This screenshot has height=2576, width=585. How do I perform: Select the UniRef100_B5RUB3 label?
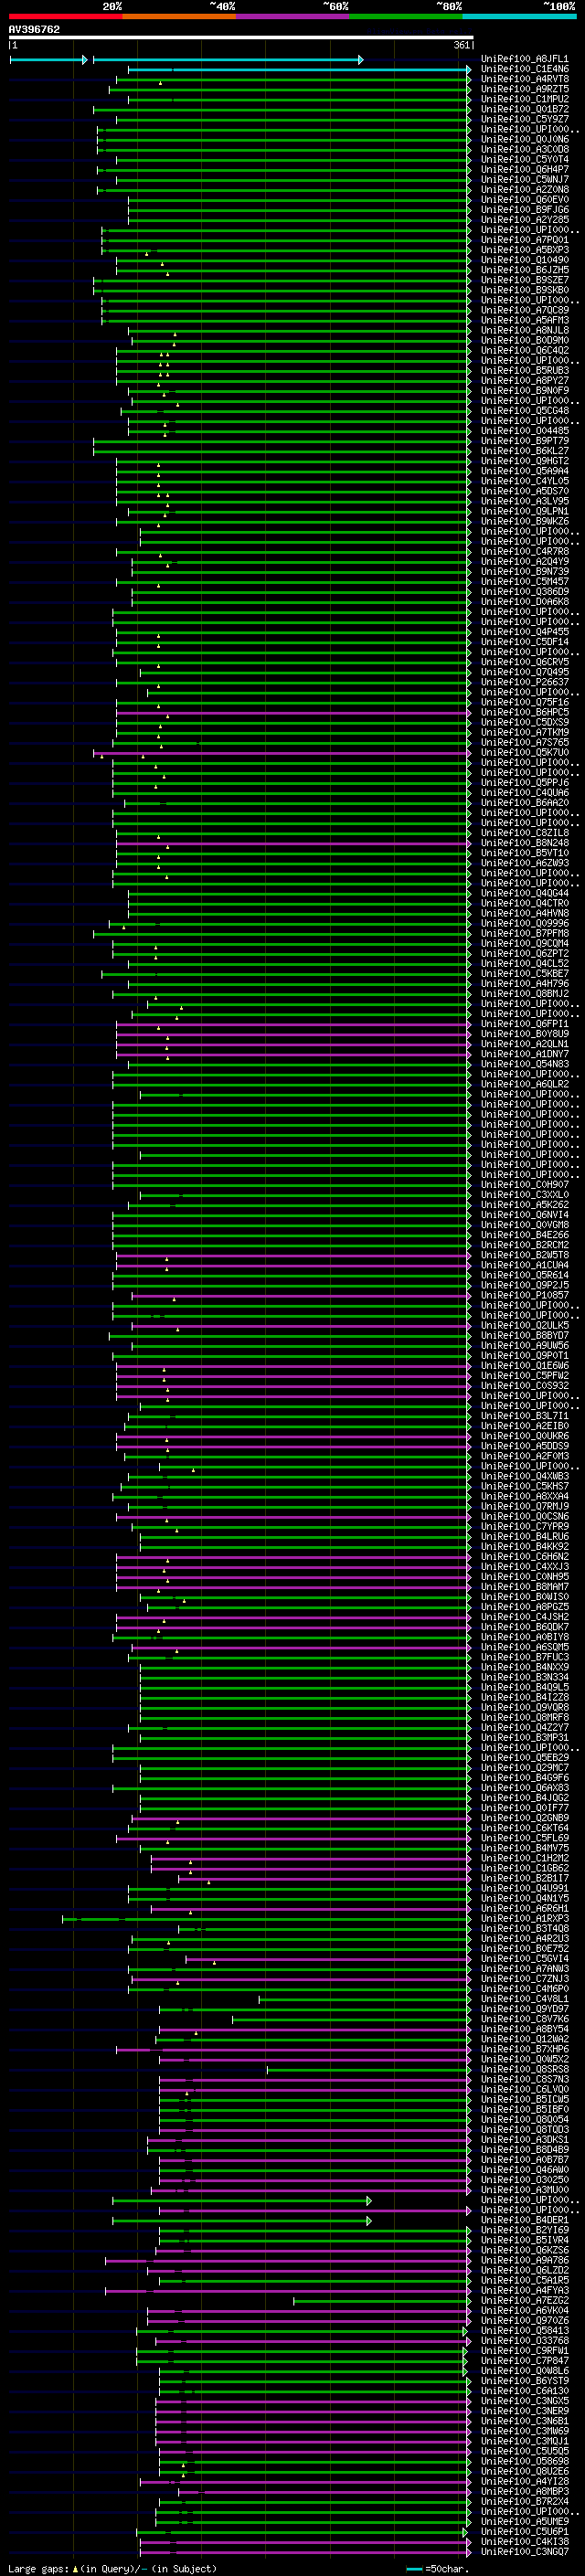525,371
